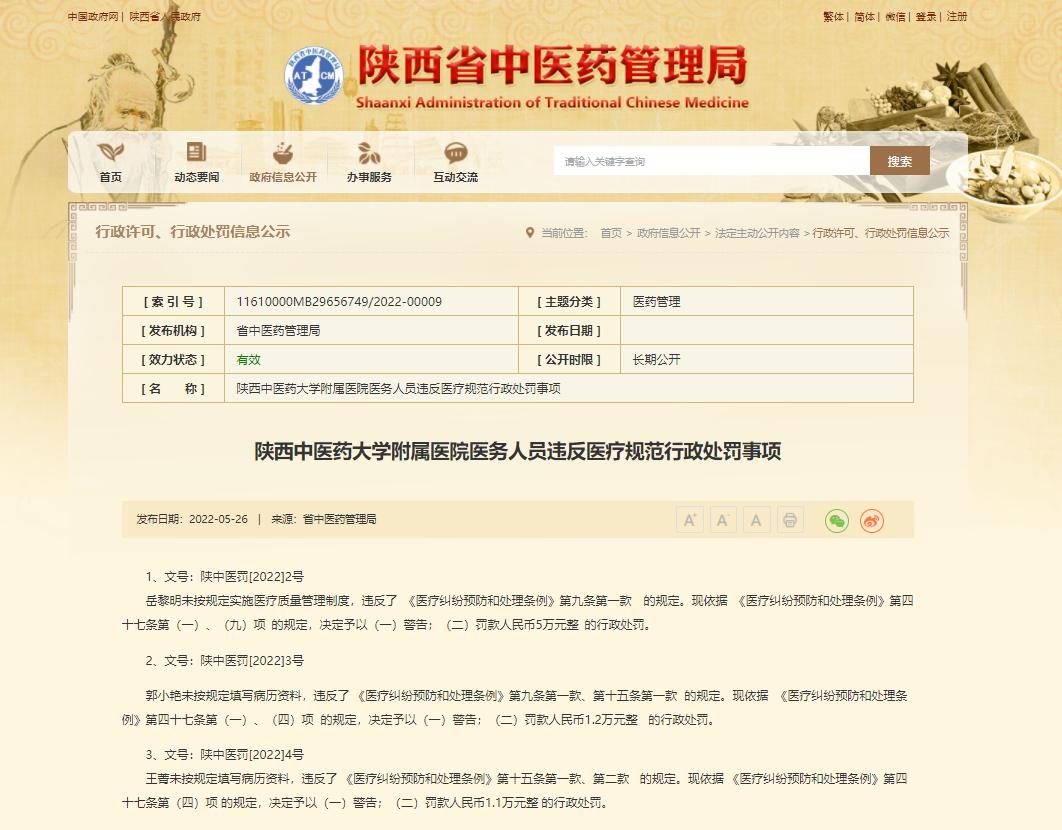Go to 法定主动公开内容 in breadcrumb
Image resolution: width=1062 pixels, height=830 pixels.
click(x=757, y=233)
